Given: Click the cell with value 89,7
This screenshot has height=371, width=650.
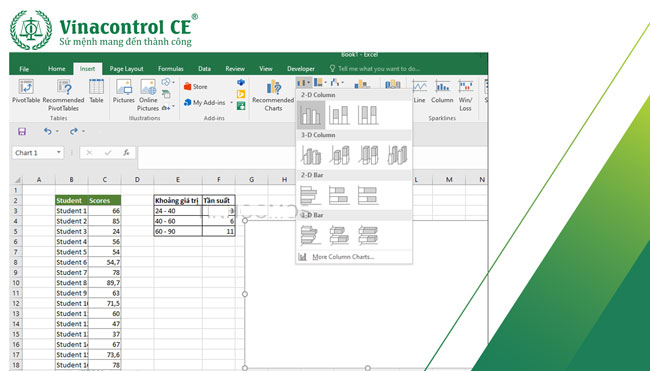Looking at the screenshot, I should tap(104, 283).
